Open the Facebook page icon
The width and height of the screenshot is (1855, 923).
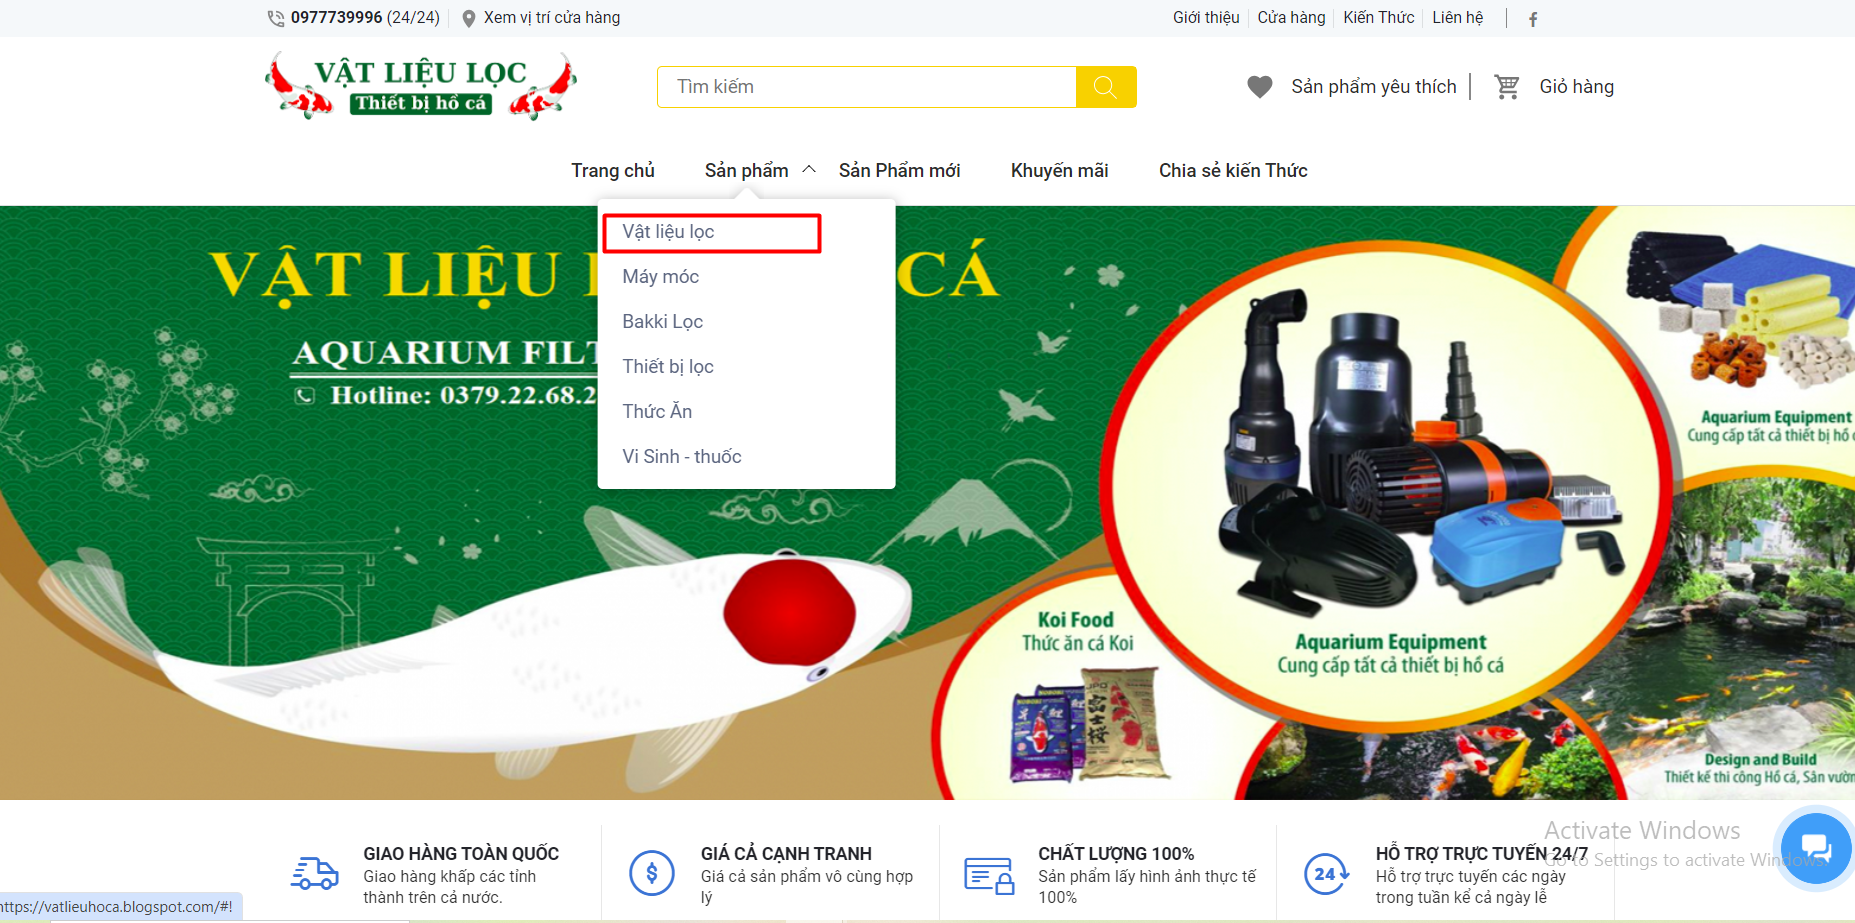[x=1533, y=19]
